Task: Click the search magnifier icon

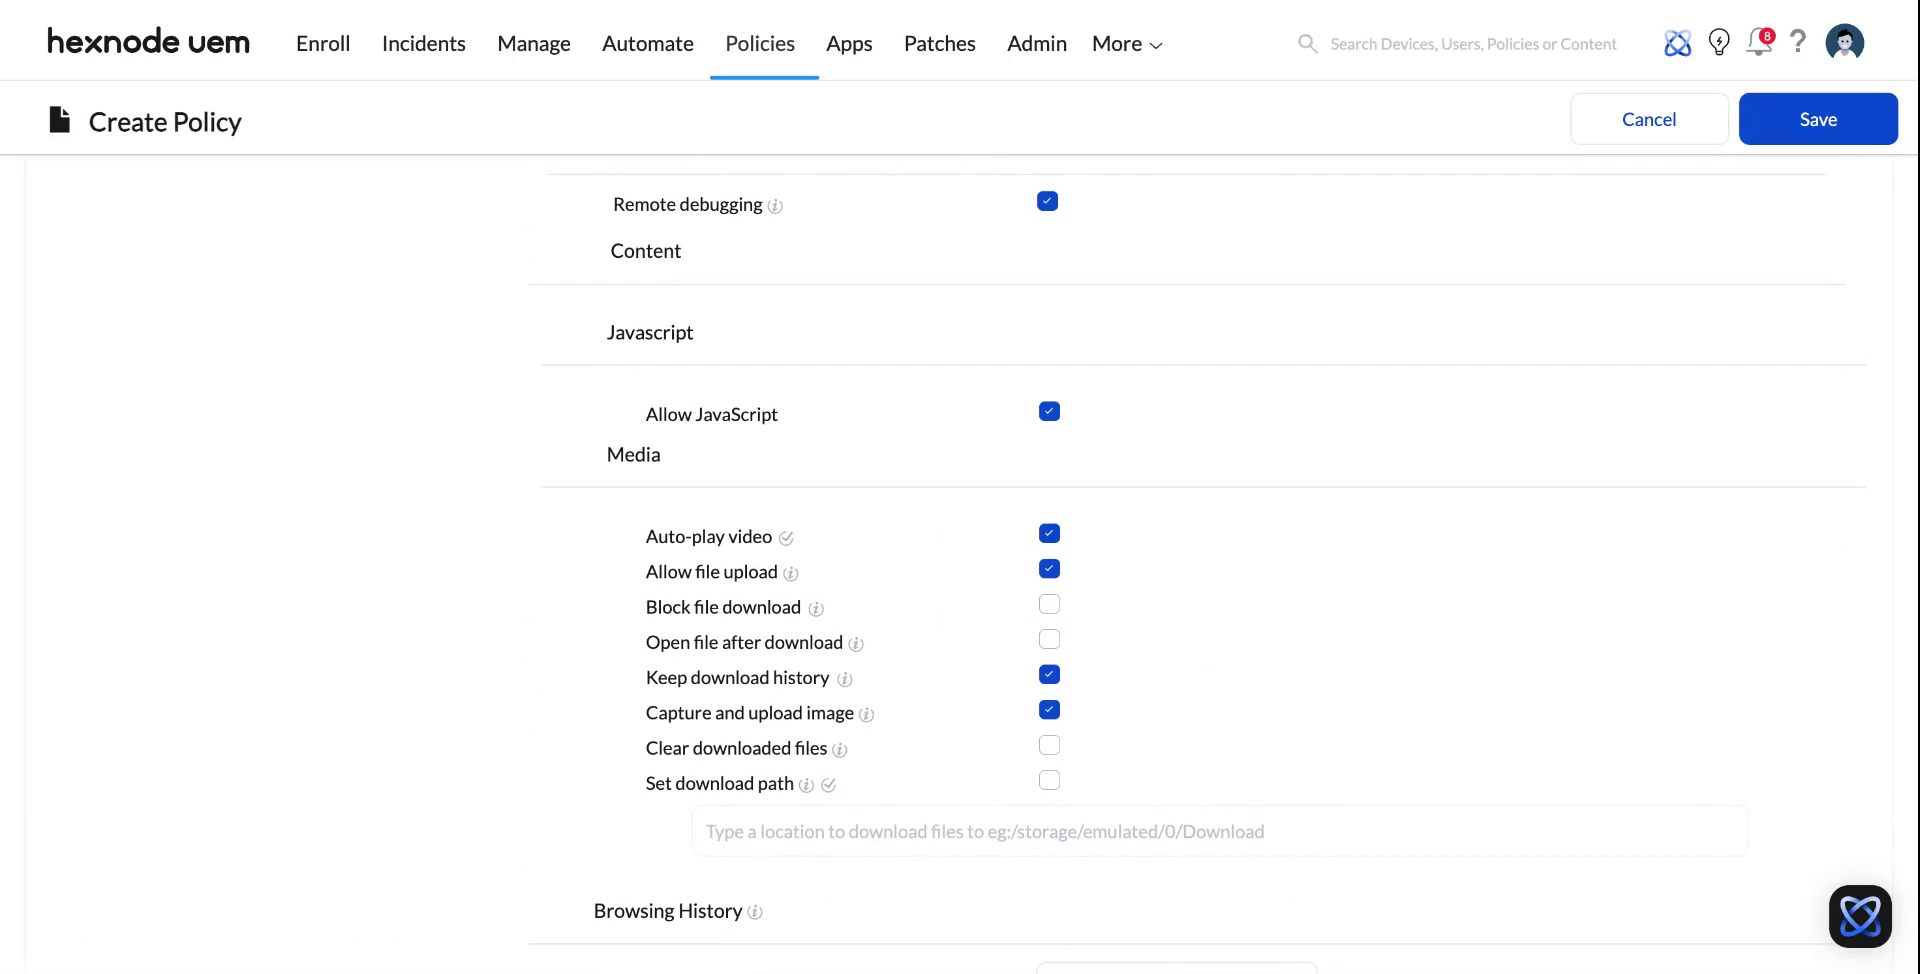Action: (x=1307, y=43)
